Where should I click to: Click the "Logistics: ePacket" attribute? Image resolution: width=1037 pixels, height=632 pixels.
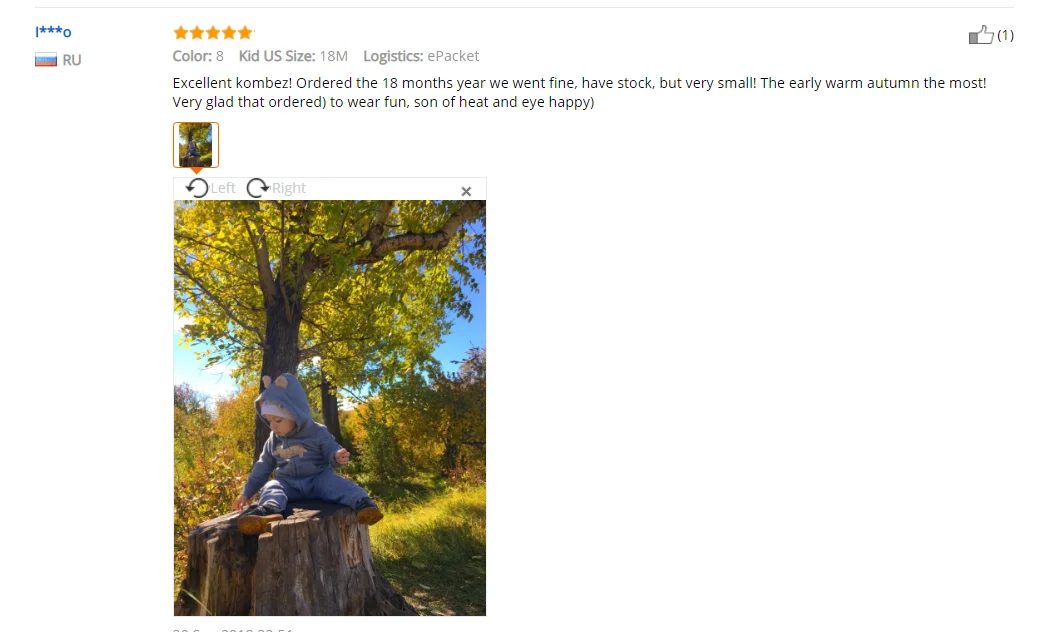coord(421,56)
